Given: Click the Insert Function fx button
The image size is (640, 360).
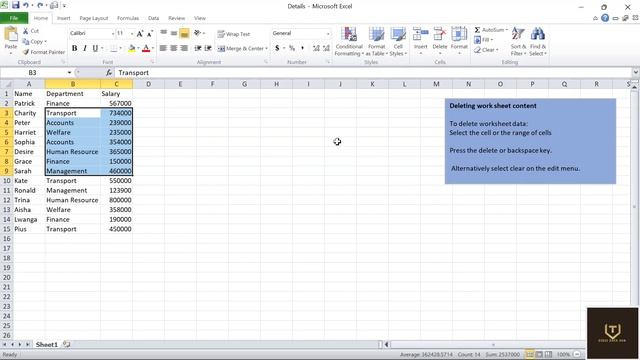Looking at the screenshot, I should coord(109,73).
